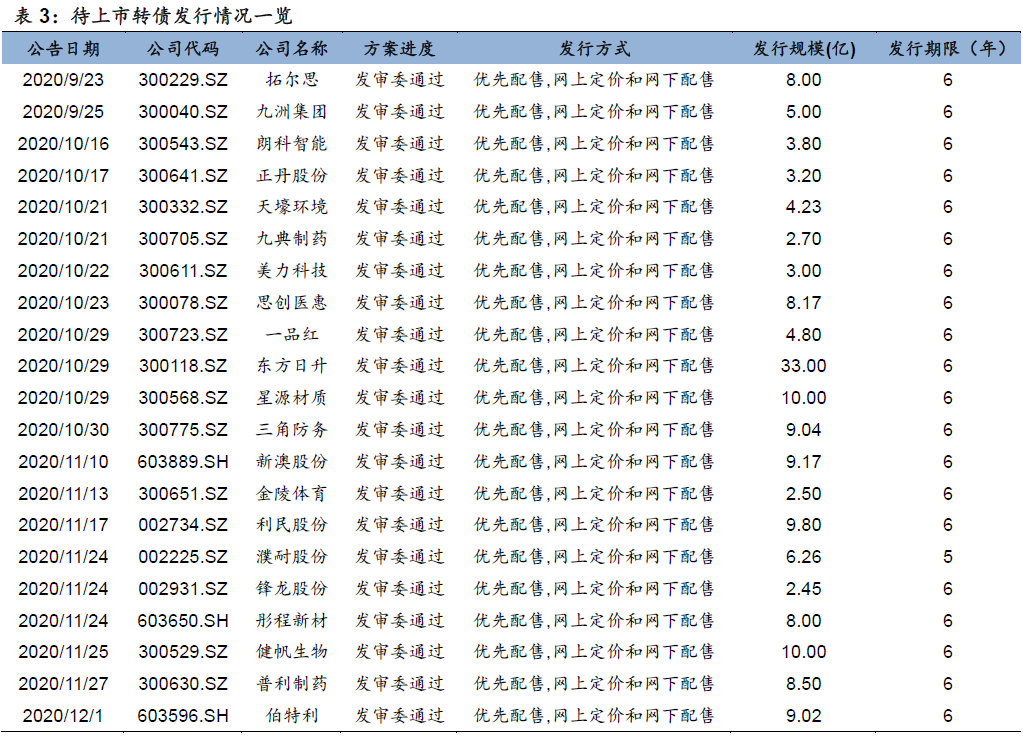
Task: Click company name 利民股份
Action: (292, 525)
